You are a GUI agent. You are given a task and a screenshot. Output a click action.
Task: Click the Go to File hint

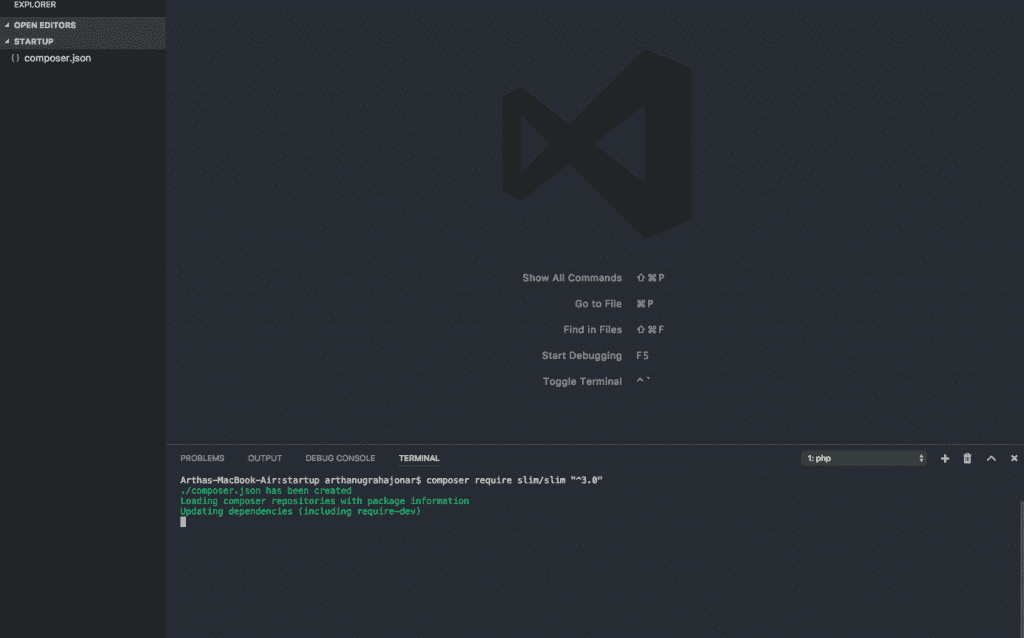click(x=598, y=304)
